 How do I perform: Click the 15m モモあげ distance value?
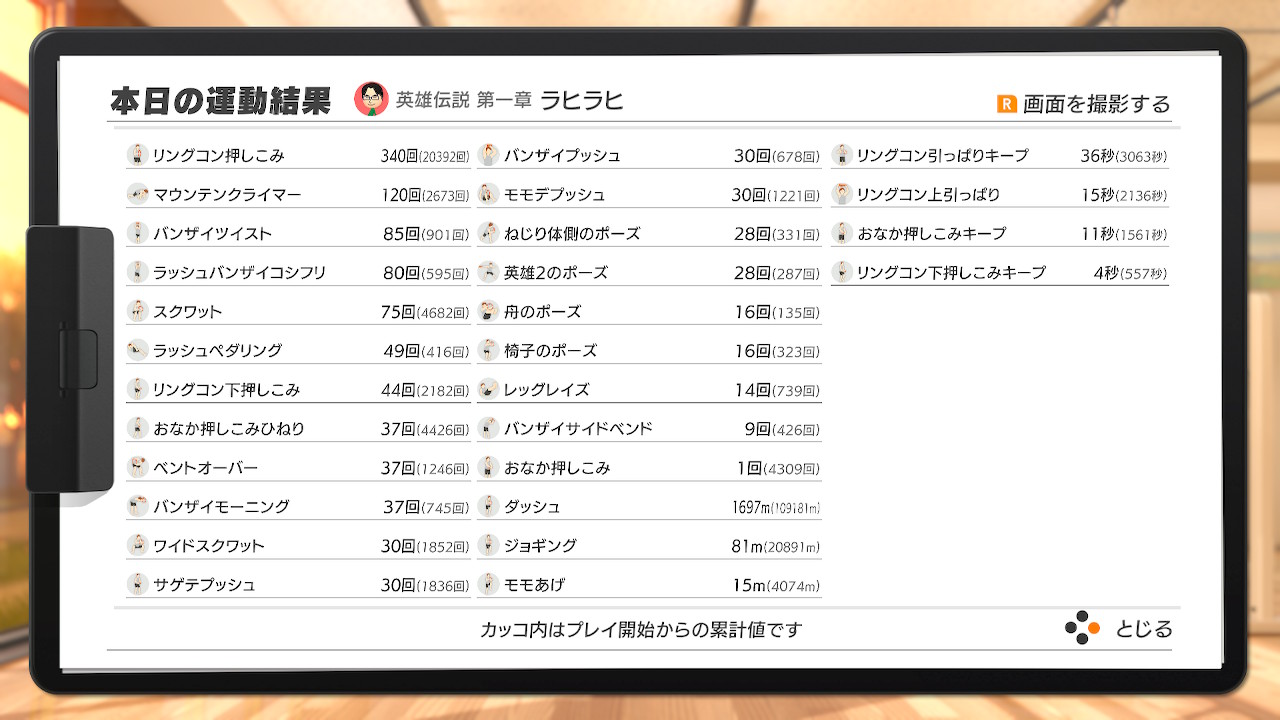(x=751, y=585)
